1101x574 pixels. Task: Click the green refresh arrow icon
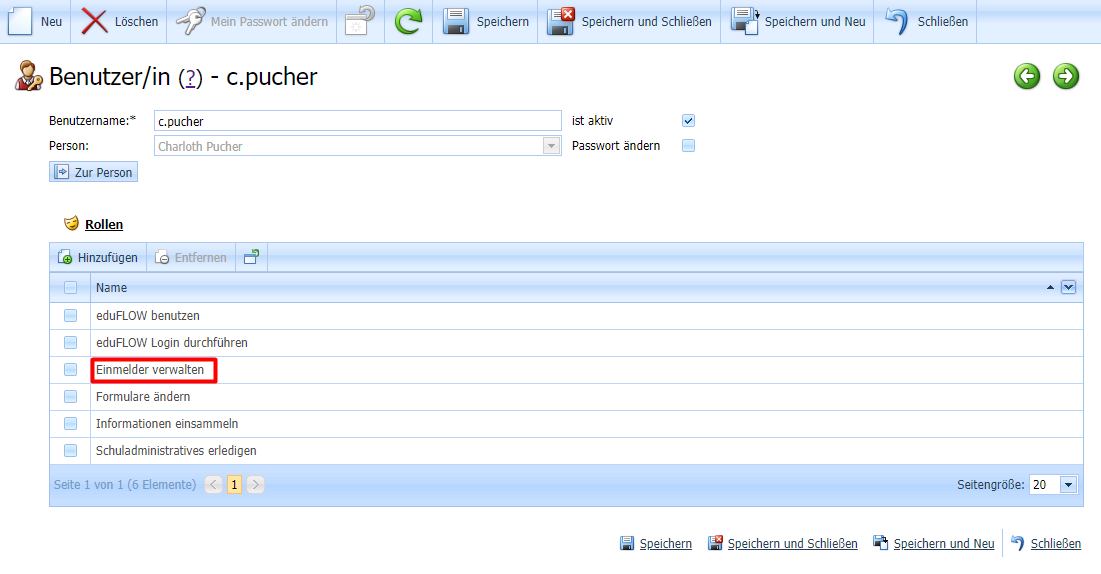click(x=408, y=21)
